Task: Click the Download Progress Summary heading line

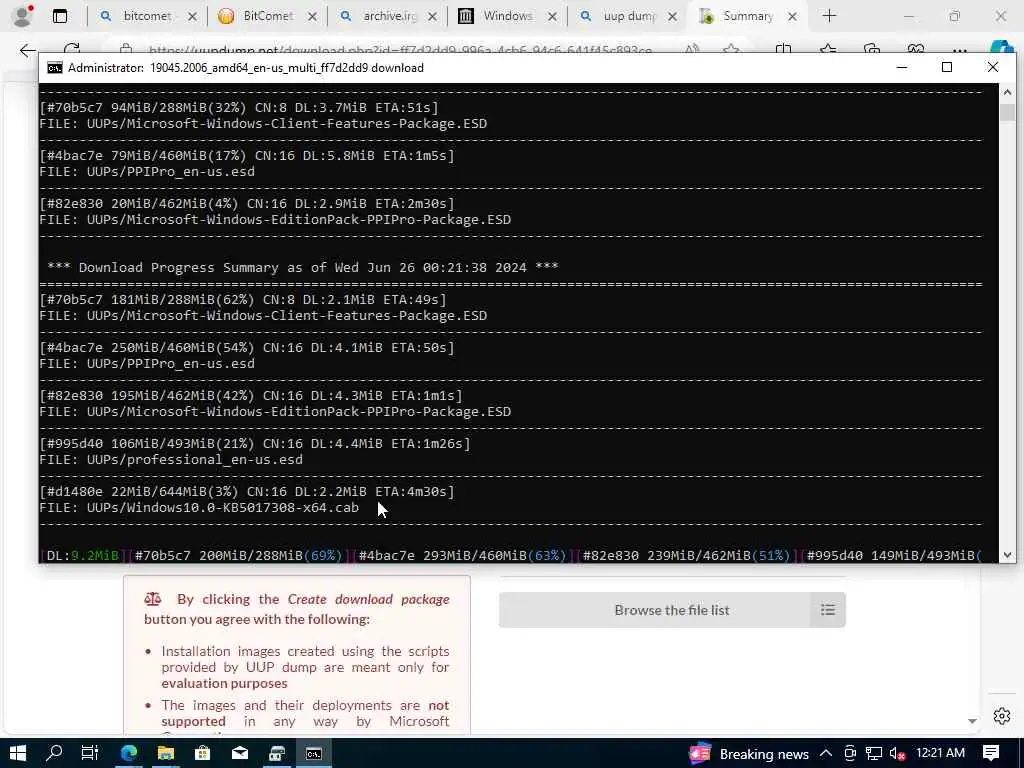Action: [x=302, y=267]
